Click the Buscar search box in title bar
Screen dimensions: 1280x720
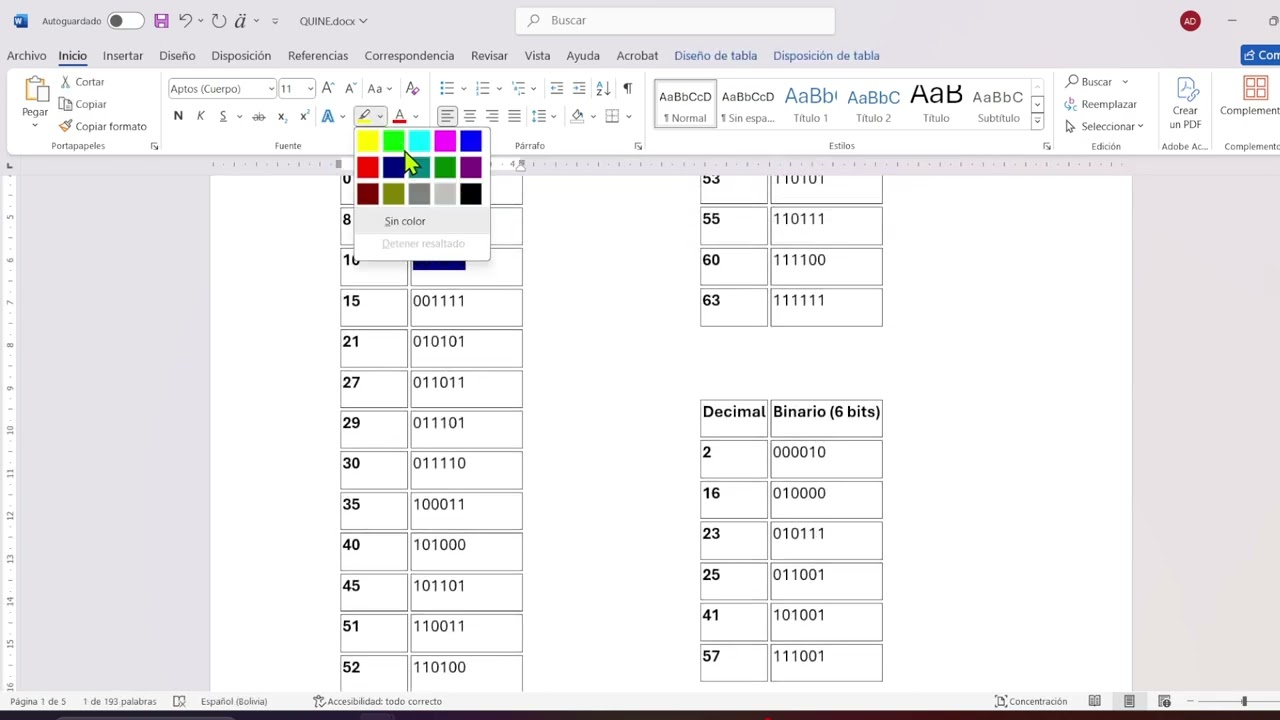tap(675, 21)
